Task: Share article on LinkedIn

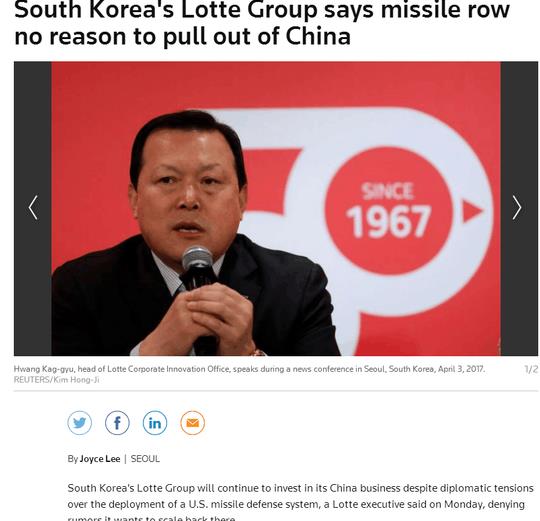Action: 155,423
